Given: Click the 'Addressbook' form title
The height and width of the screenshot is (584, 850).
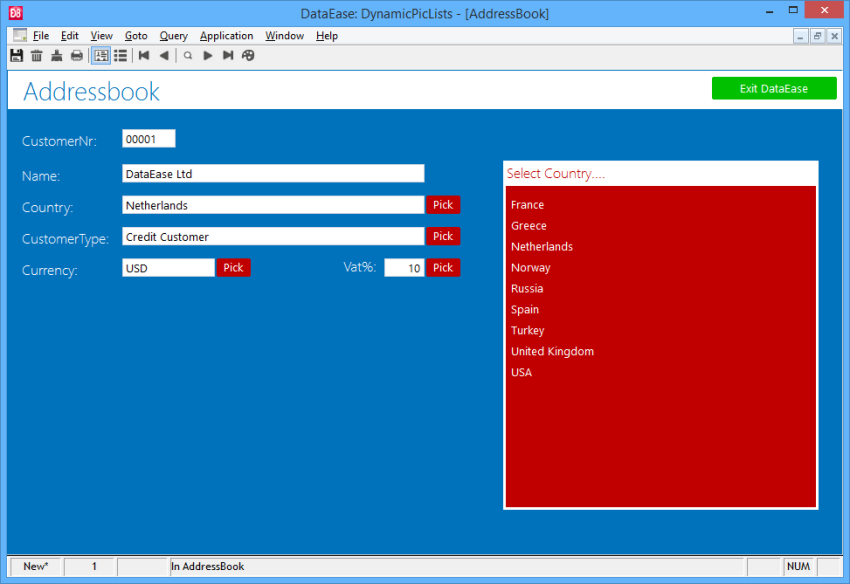Looking at the screenshot, I should [x=92, y=91].
